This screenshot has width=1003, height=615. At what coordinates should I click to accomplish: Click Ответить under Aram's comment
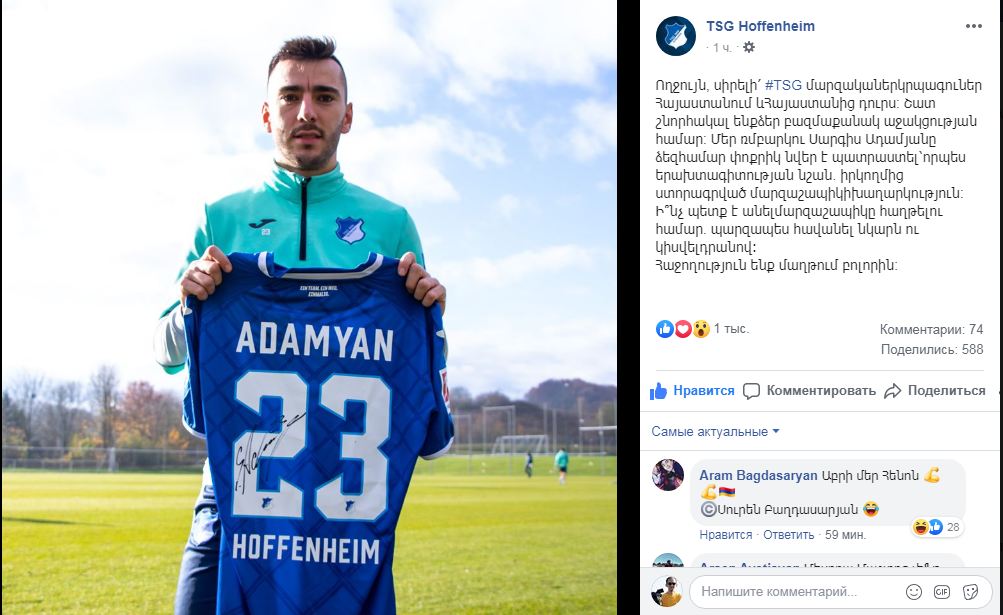pyautogui.click(x=788, y=535)
